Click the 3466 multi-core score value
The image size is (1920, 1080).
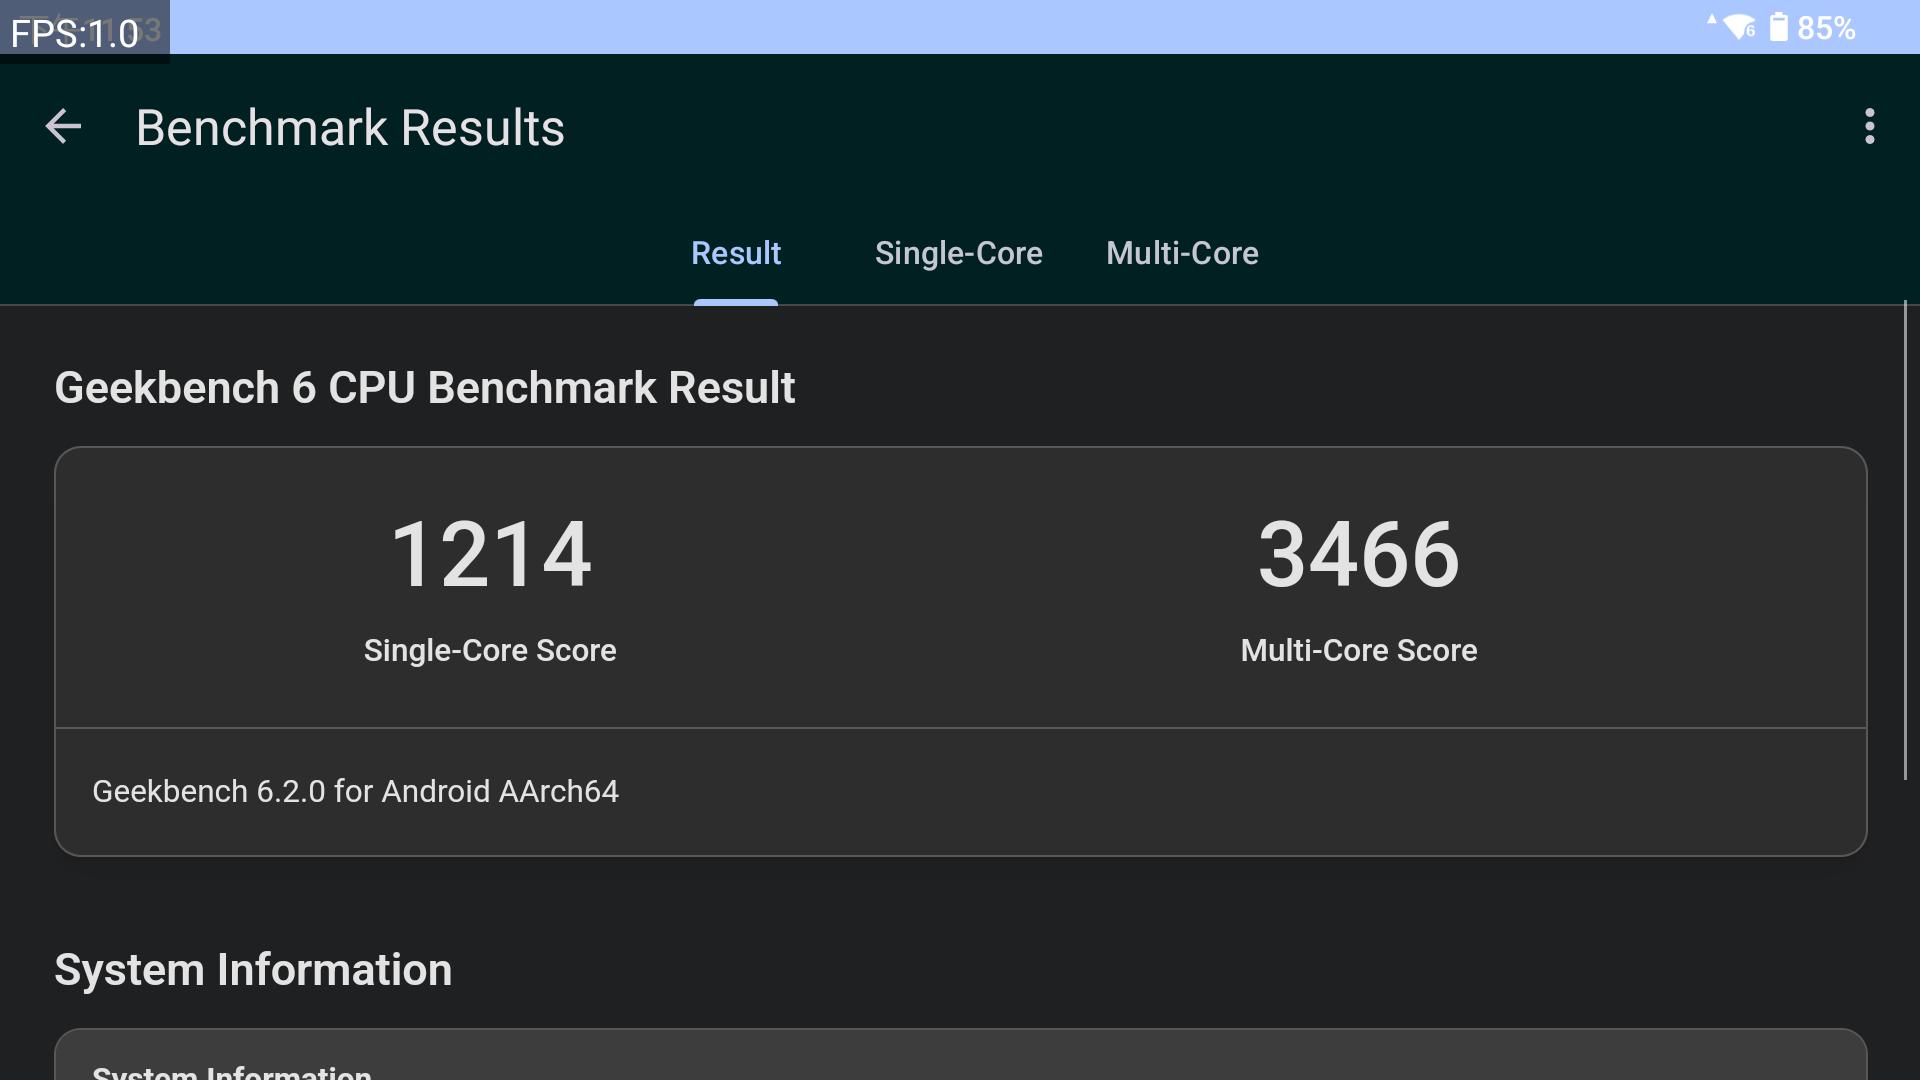click(1358, 555)
